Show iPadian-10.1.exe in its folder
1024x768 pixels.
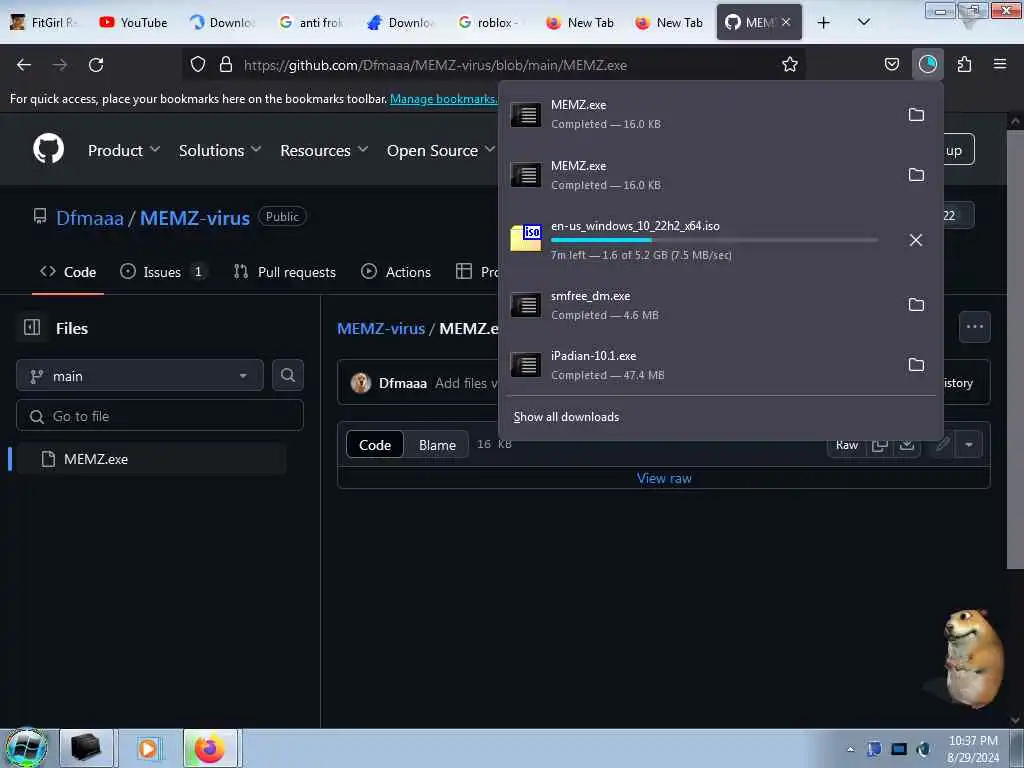click(x=916, y=365)
